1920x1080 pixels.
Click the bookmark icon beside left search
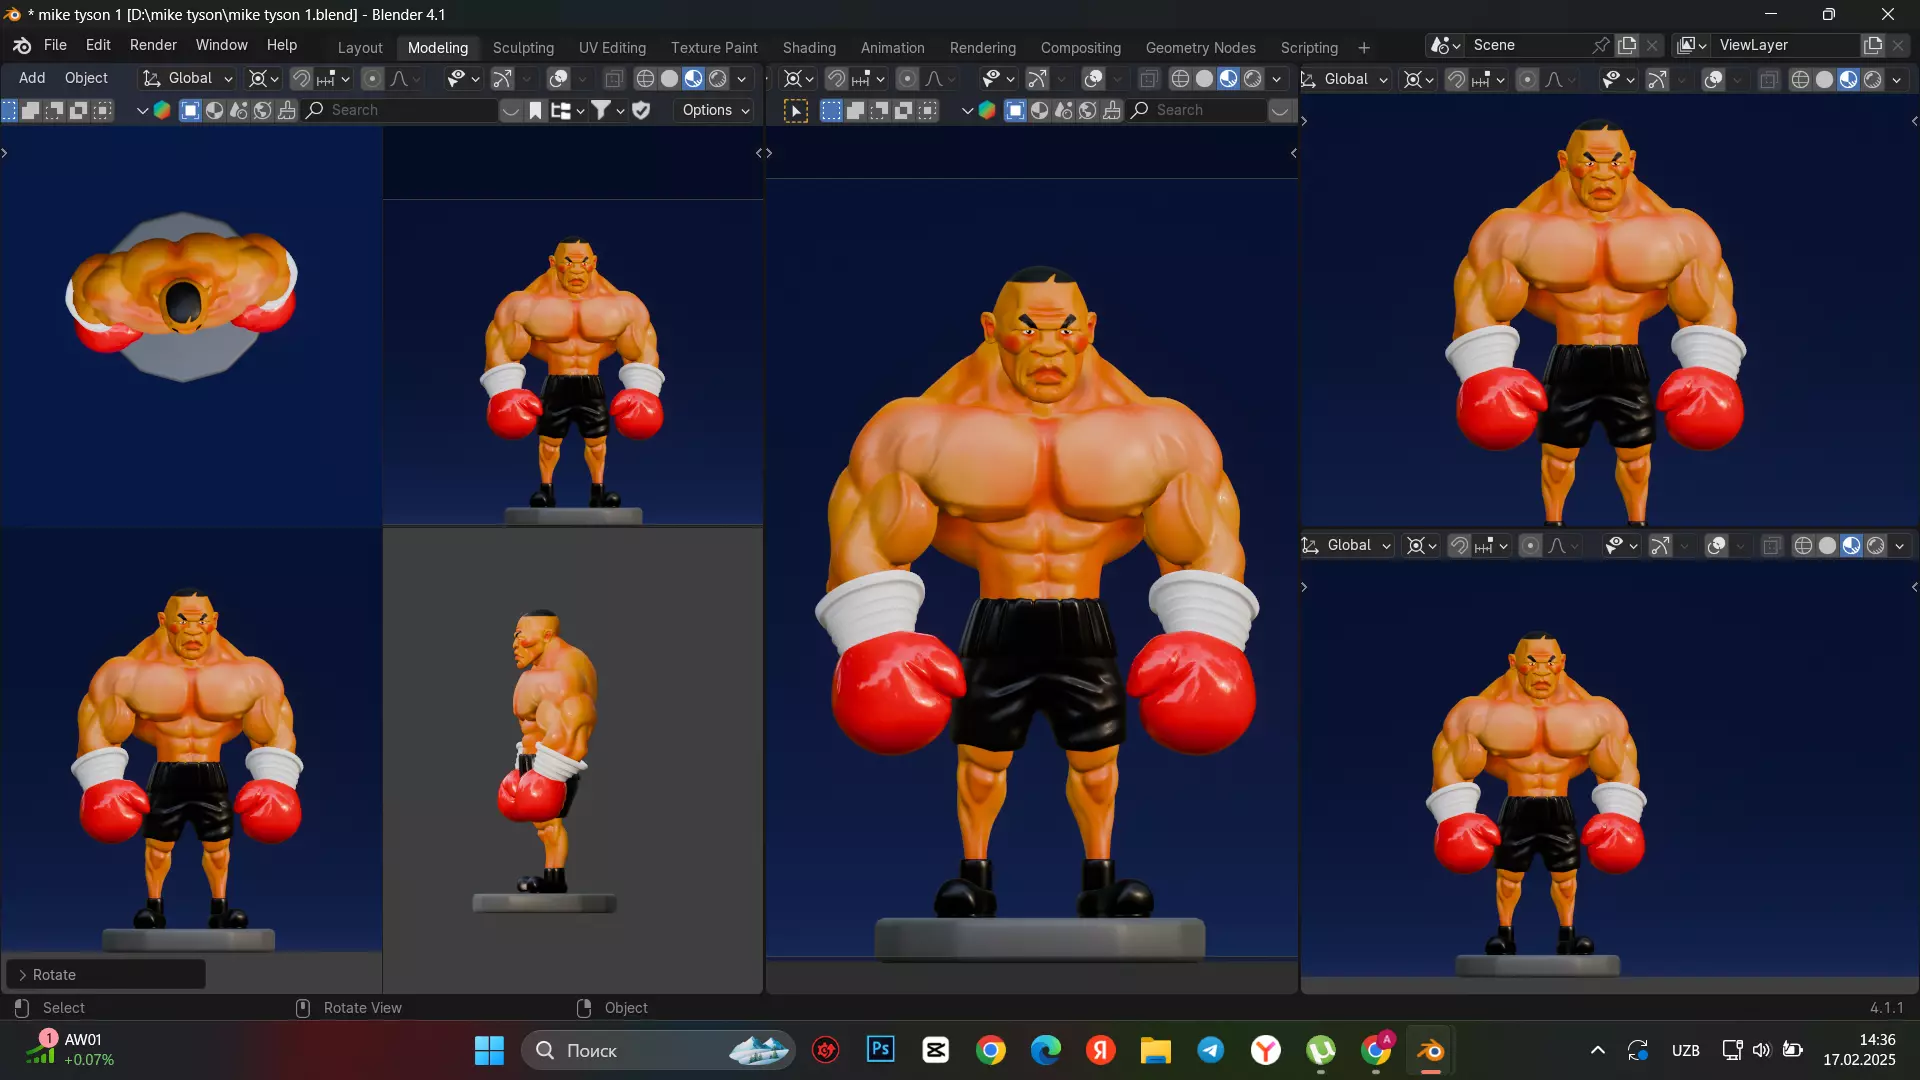pos(536,110)
